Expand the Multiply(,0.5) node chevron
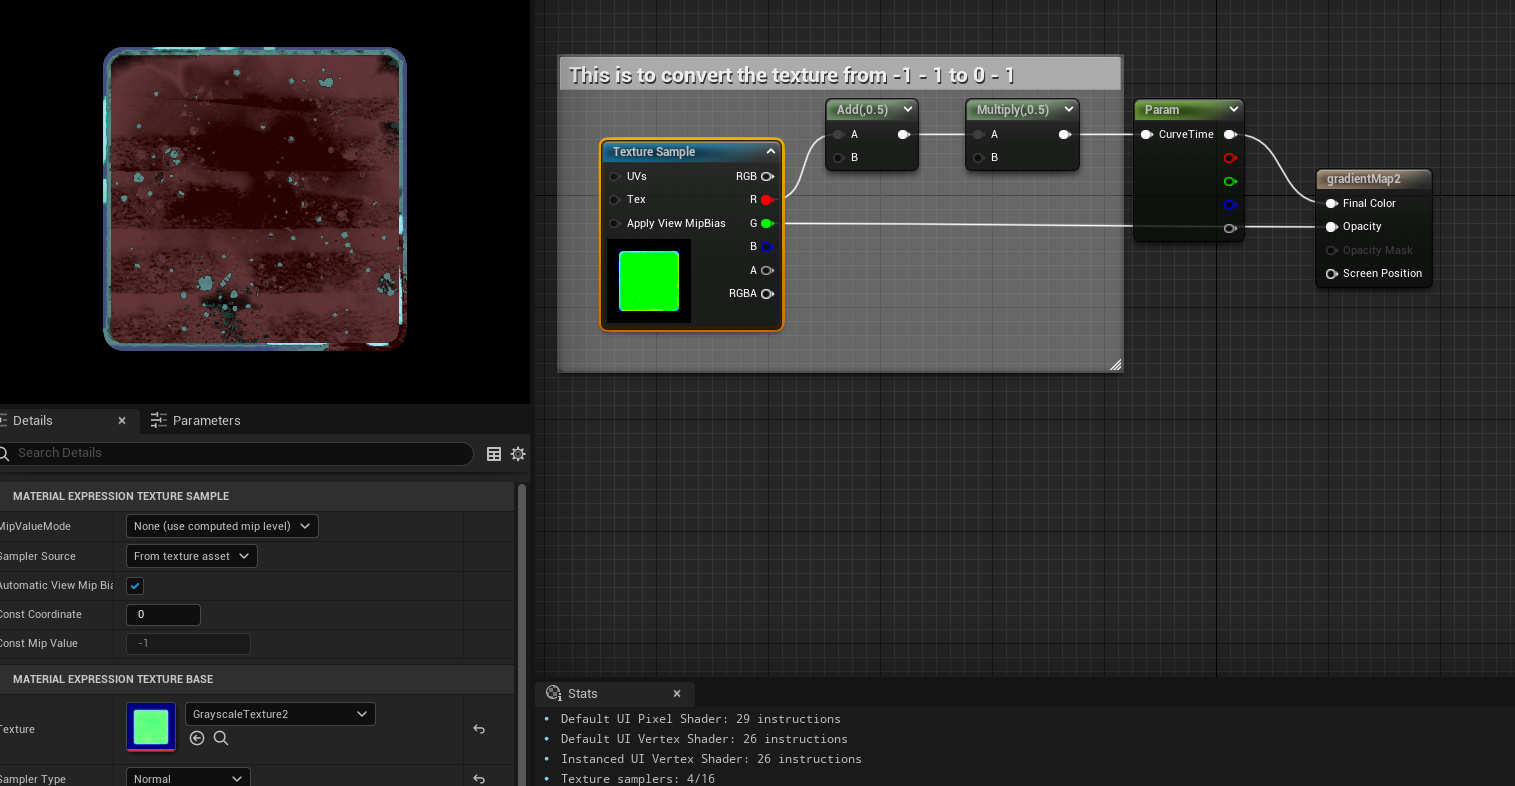The height and width of the screenshot is (786, 1515). pyautogui.click(x=1069, y=109)
